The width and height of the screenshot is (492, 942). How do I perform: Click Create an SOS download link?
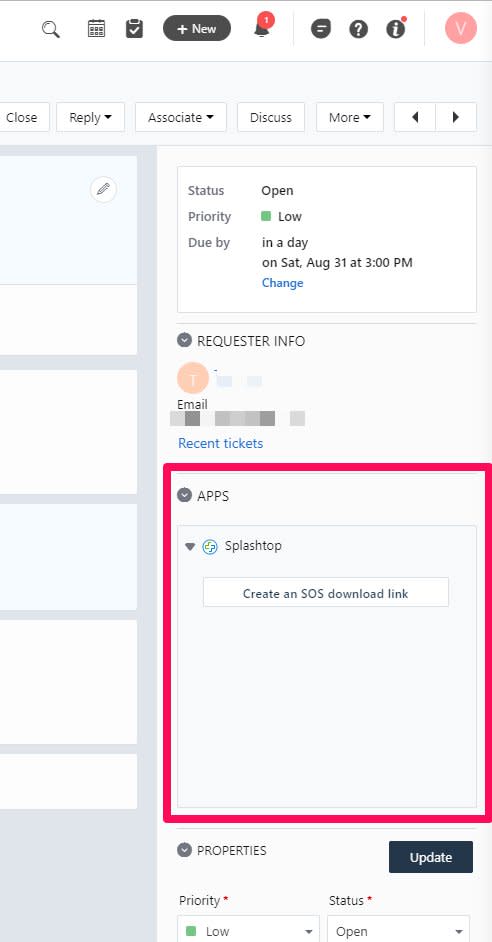pos(326,593)
